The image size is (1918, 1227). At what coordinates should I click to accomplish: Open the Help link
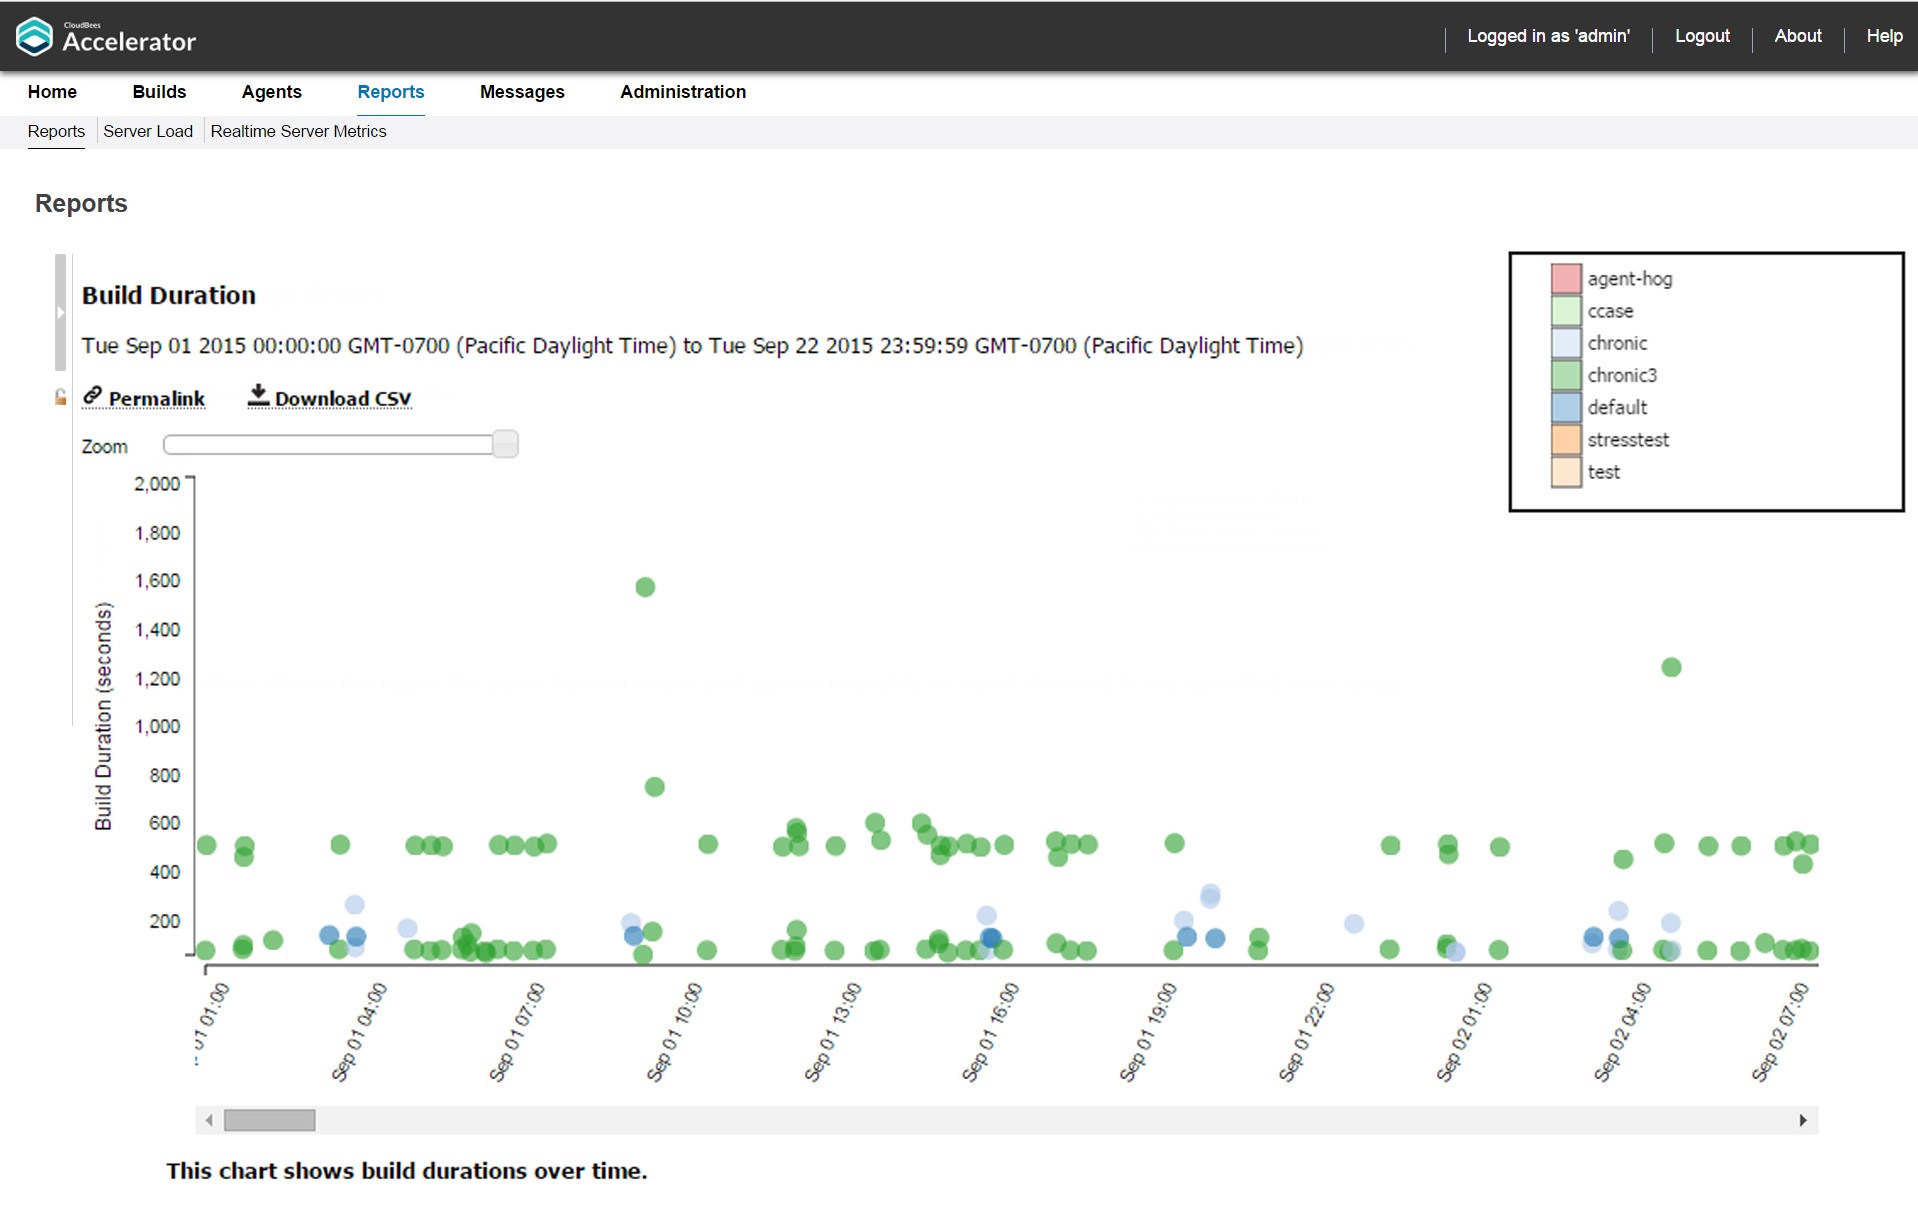[x=1884, y=36]
